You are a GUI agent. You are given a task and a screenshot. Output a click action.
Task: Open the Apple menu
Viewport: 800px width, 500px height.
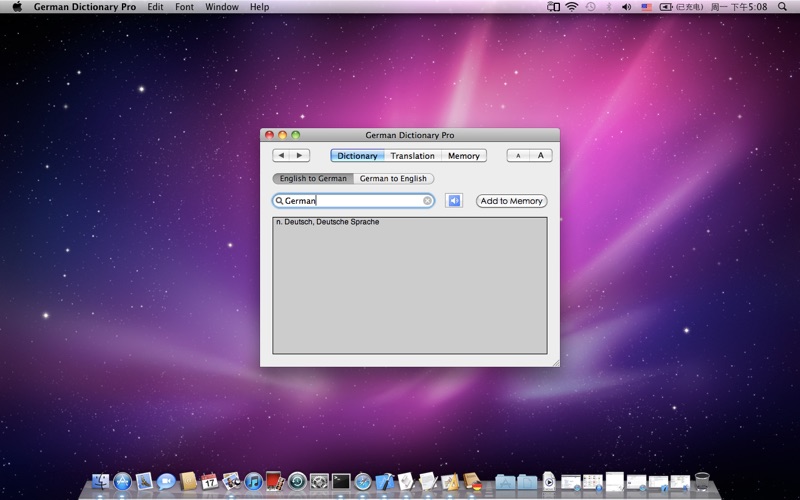tap(17, 7)
